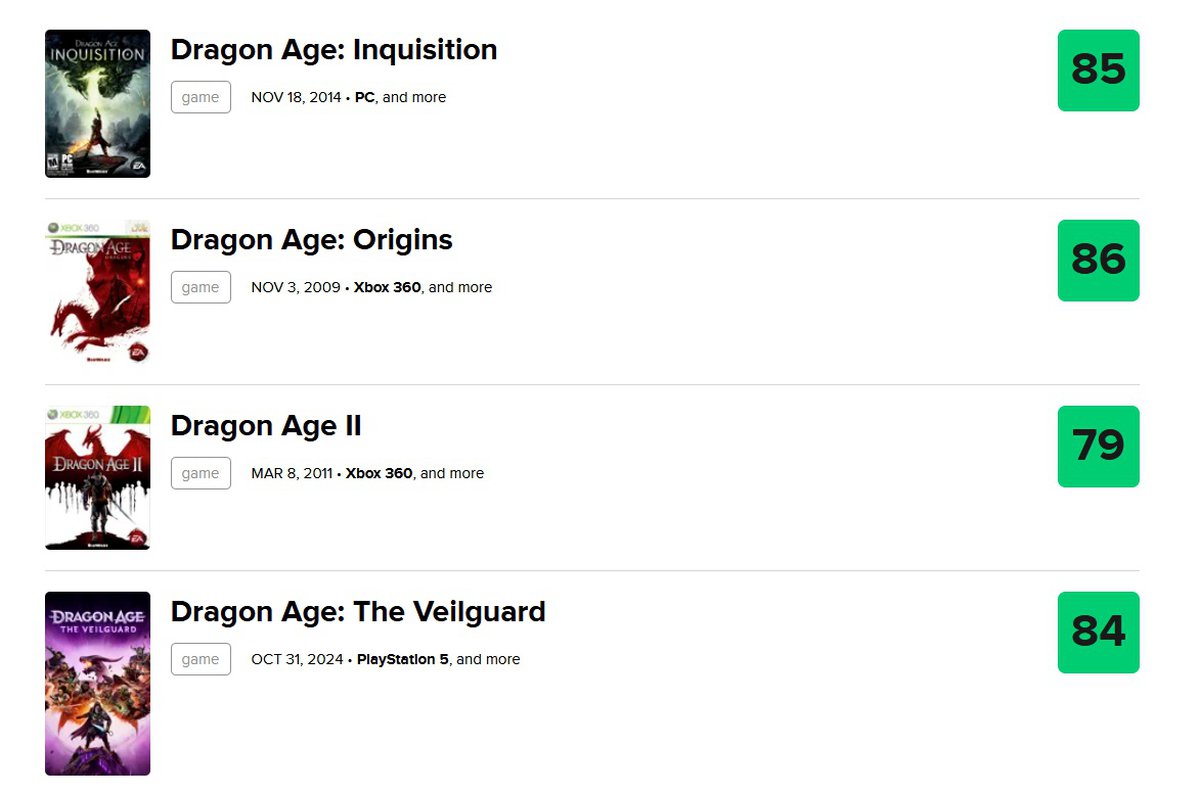Viewport: 1200px width, 794px height.
Task: Open the PlayStation 5 platform label
Action: tap(402, 659)
